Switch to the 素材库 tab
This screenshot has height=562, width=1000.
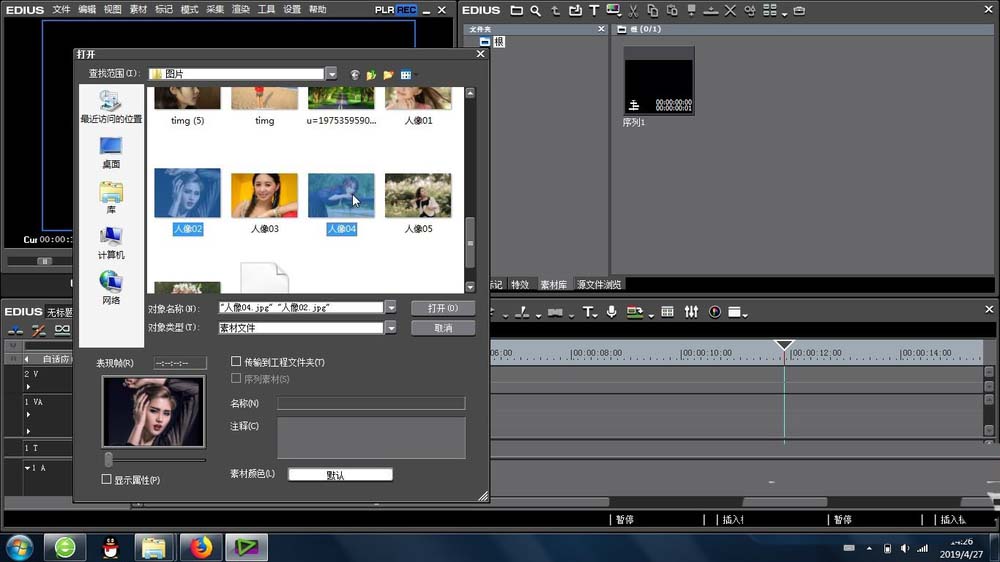[x=553, y=285]
